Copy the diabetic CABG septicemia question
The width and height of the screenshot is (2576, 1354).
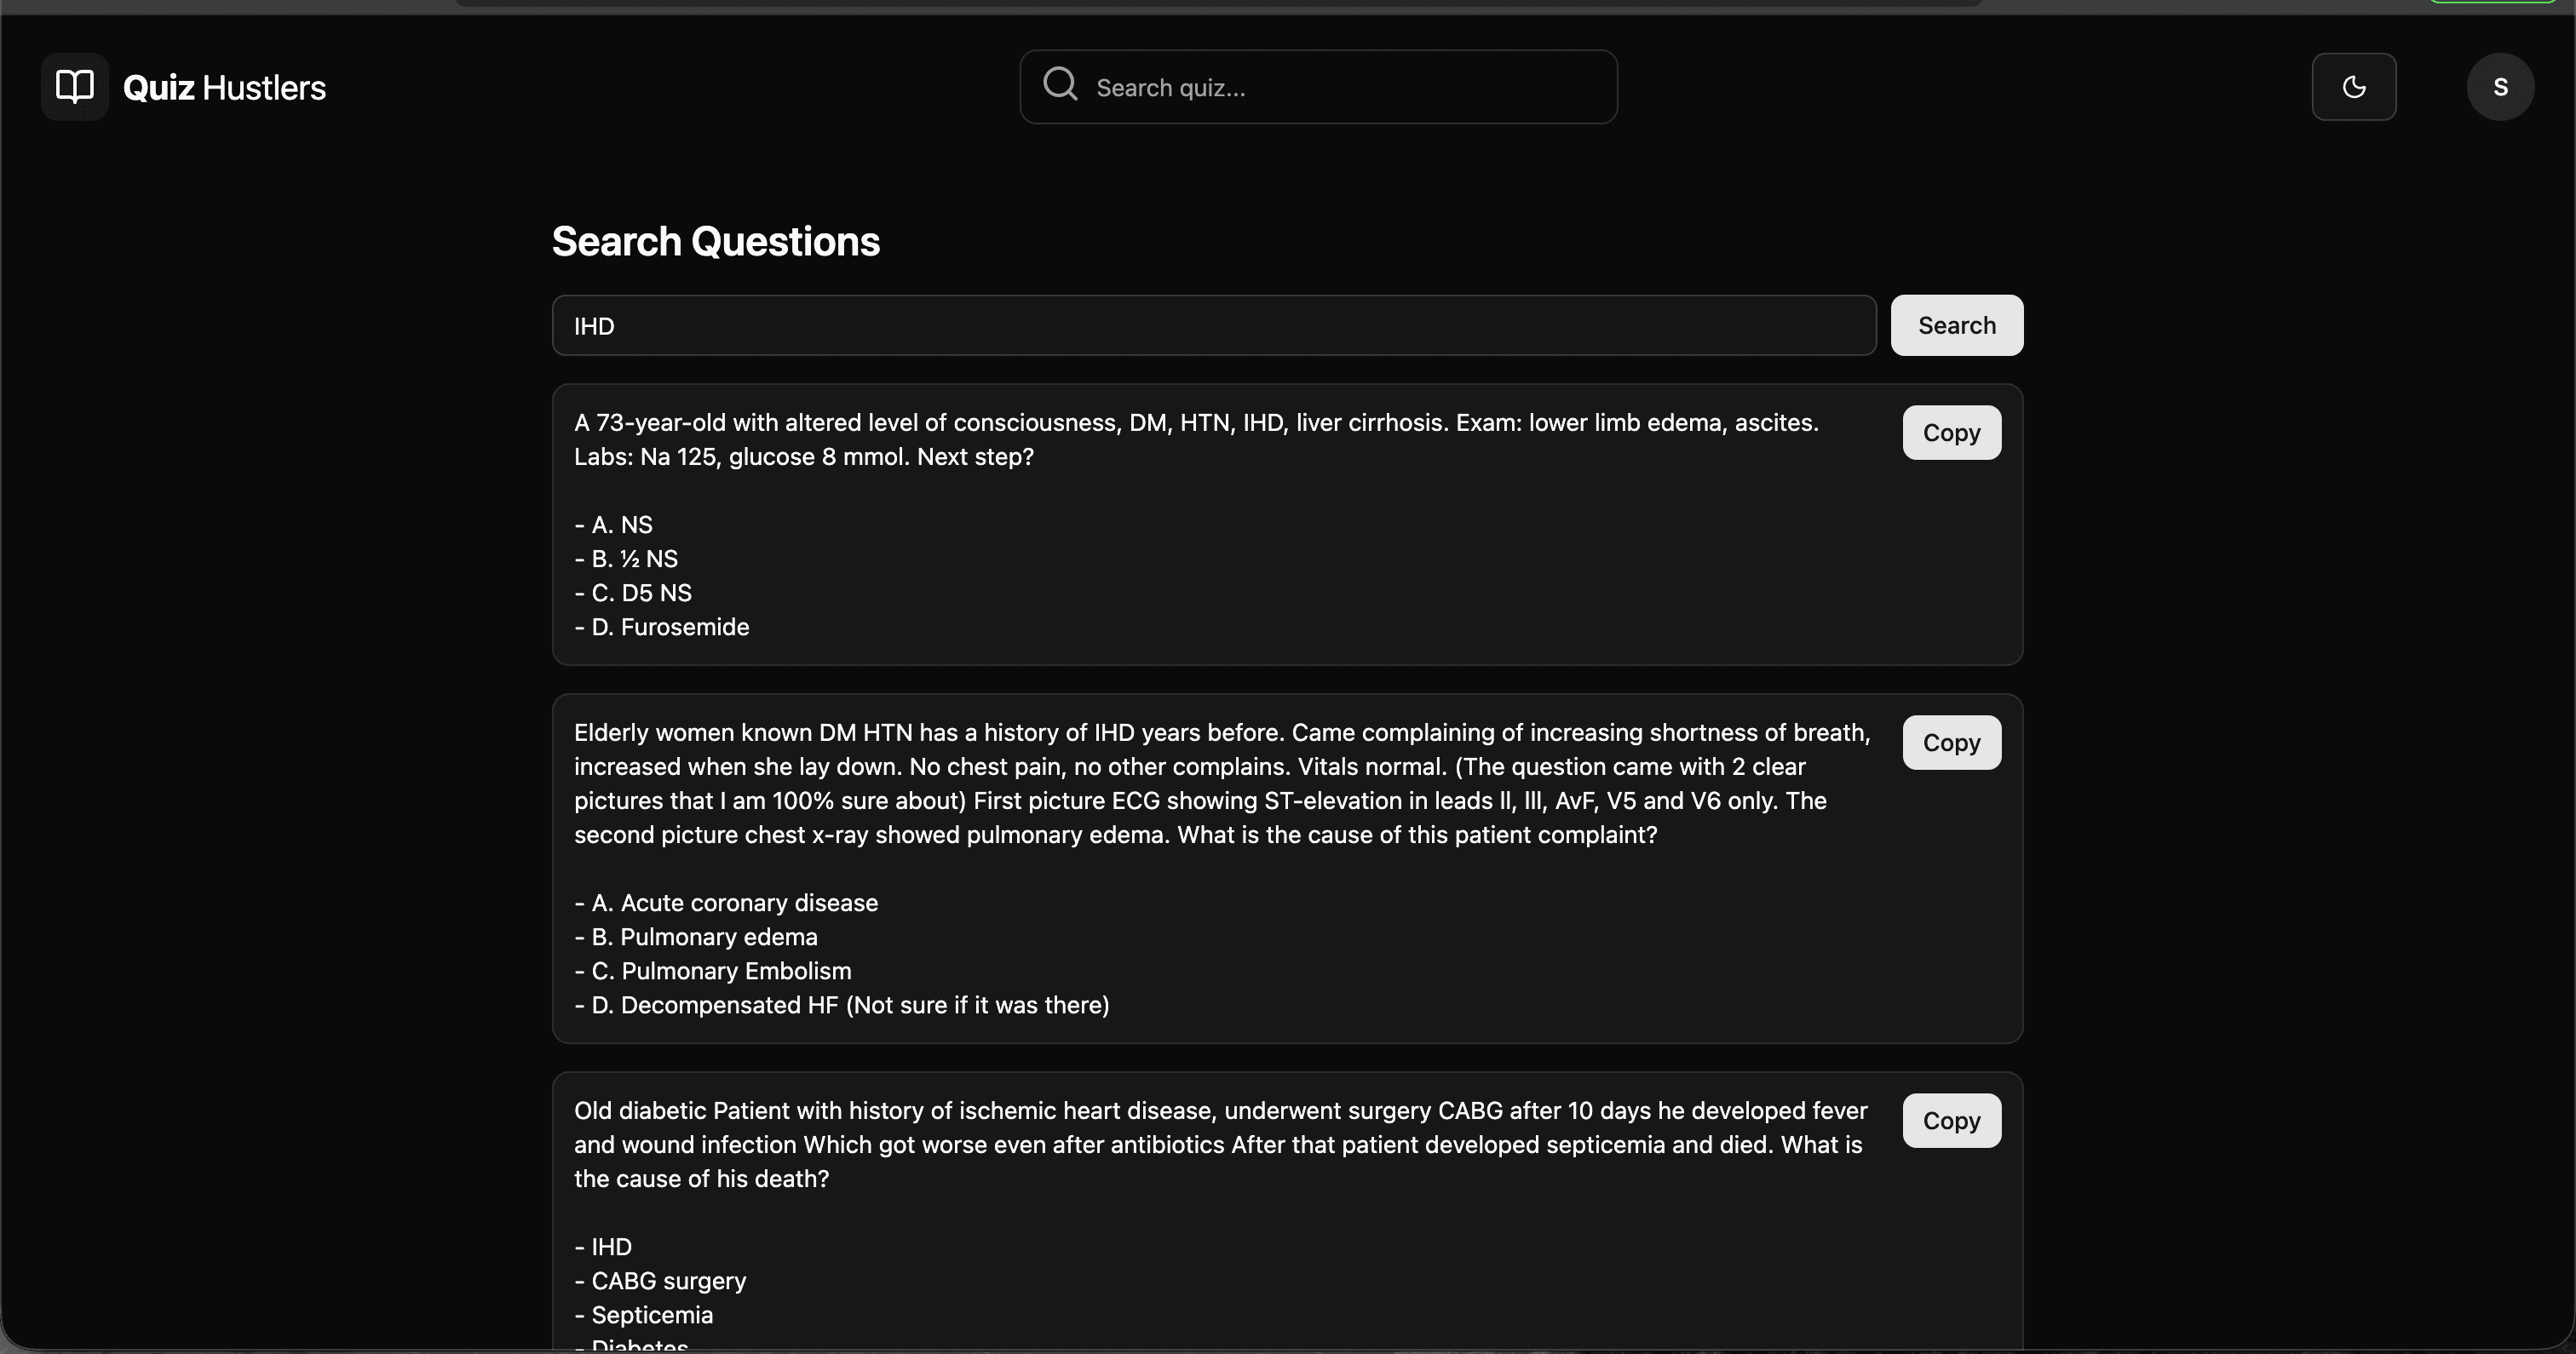(x=1951, y=1121)
